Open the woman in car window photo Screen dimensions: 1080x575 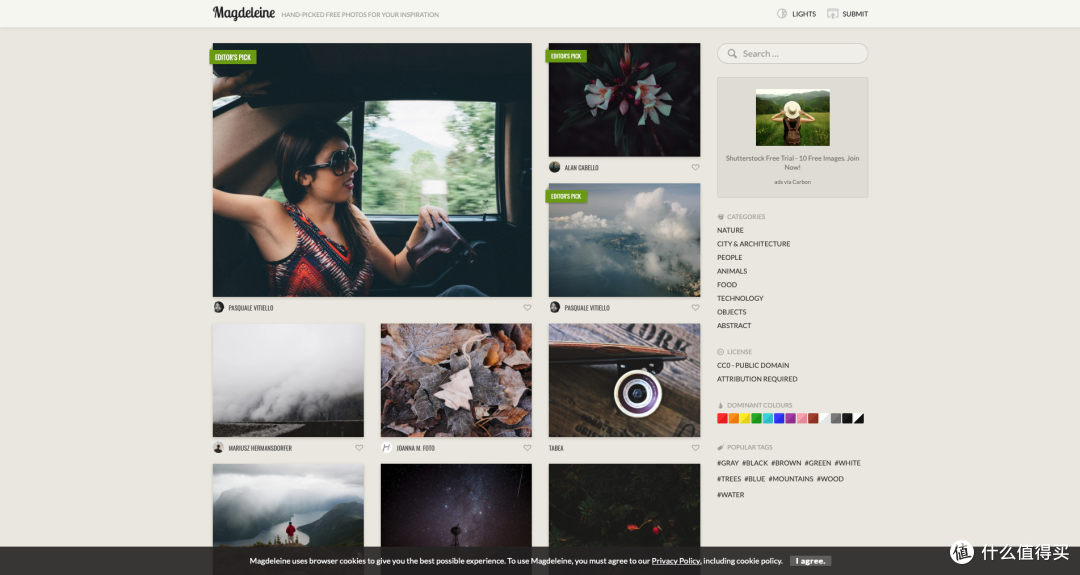tap(372, 170)
